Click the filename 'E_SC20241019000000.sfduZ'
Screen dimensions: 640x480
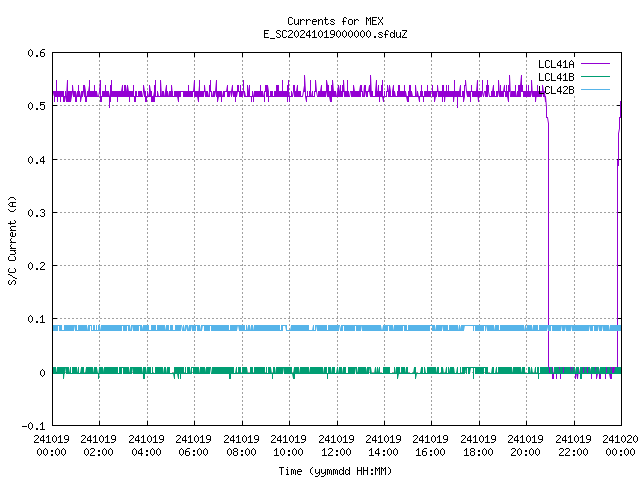tap(335, 34)
